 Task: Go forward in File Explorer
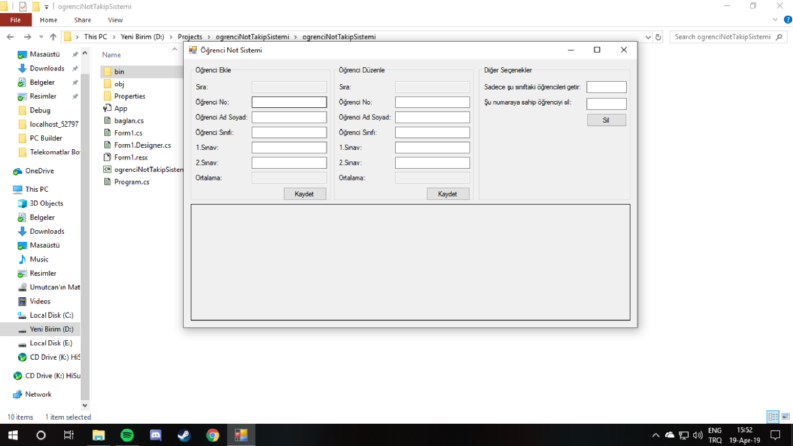click(27, 37)
